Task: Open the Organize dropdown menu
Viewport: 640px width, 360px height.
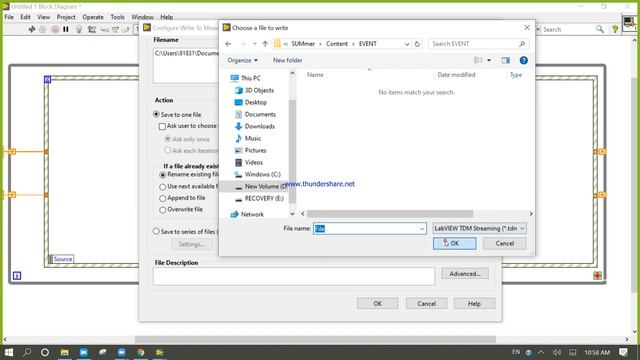Action: 242,60
